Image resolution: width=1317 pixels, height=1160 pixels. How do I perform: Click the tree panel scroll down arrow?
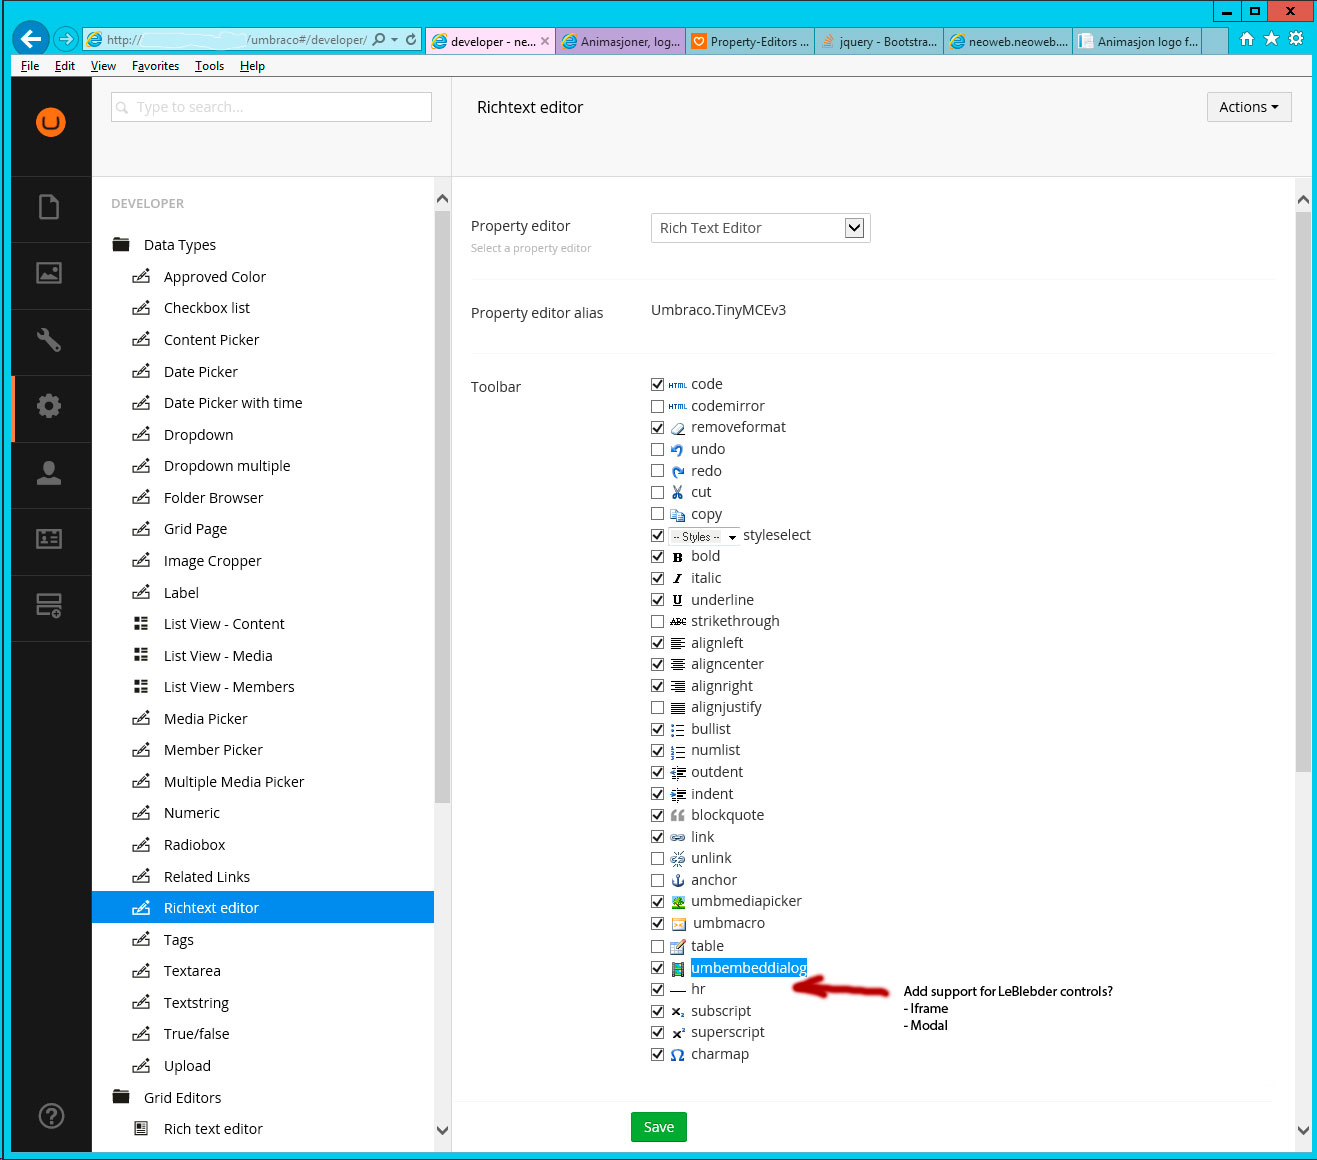click(443, 1130)
